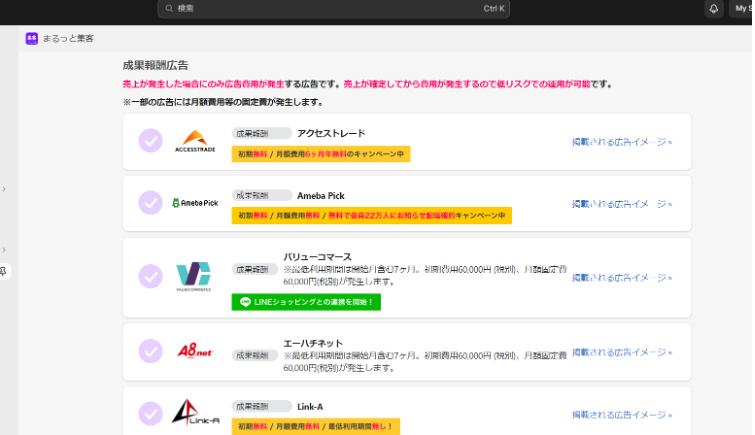
Task: Toggle the エーハチネット checkmark
Action: tap(151, 351)
